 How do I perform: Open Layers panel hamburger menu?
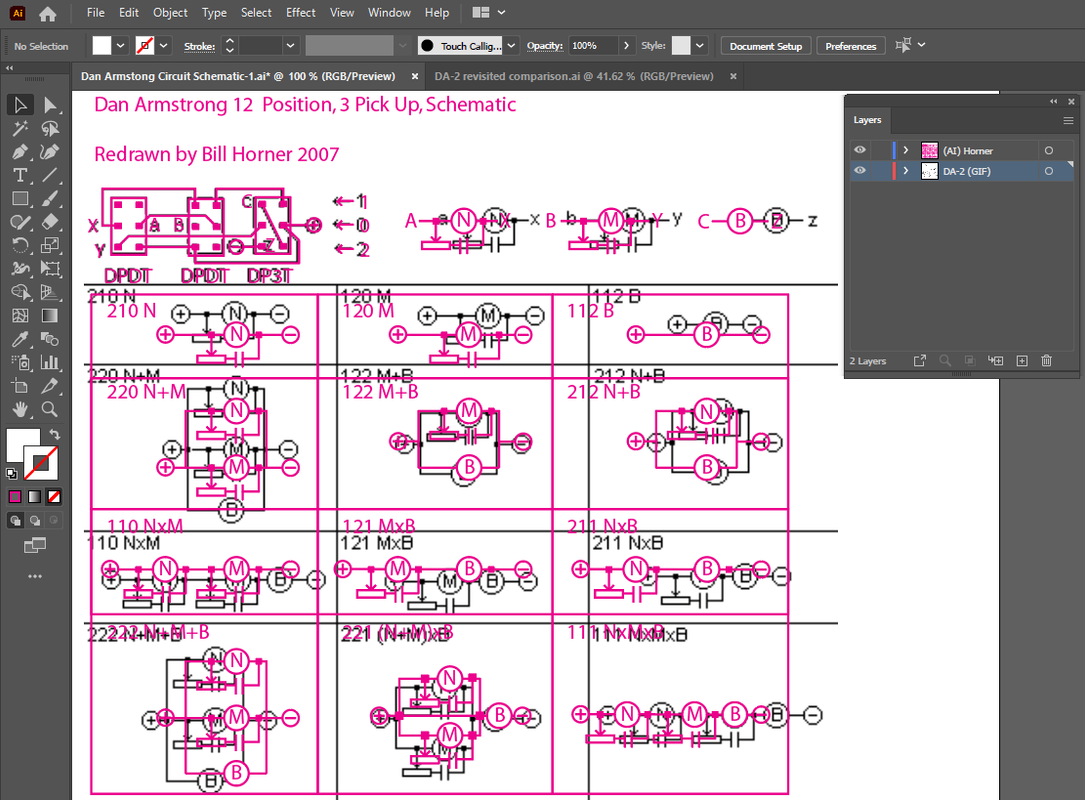point(1068,120)
